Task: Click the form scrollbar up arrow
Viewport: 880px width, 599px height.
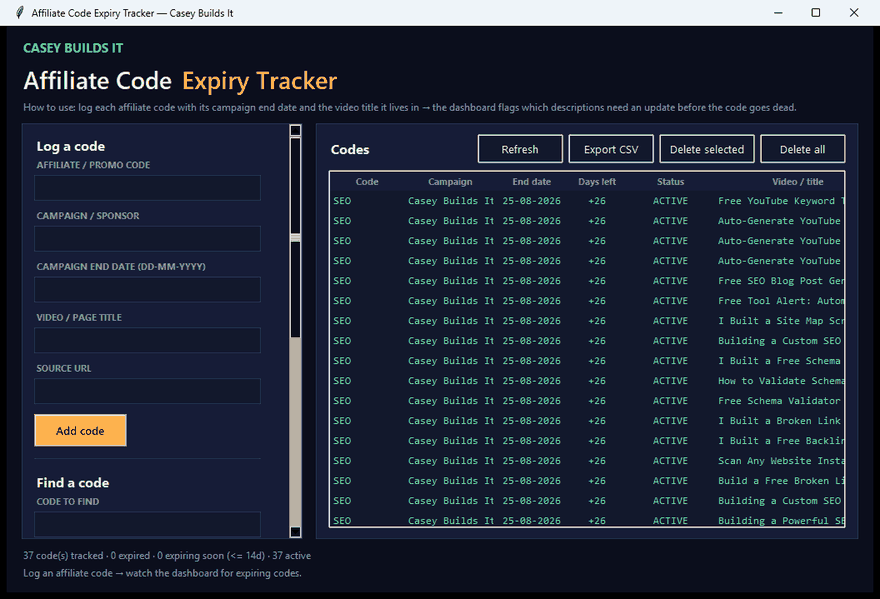Action: [295, 131]
